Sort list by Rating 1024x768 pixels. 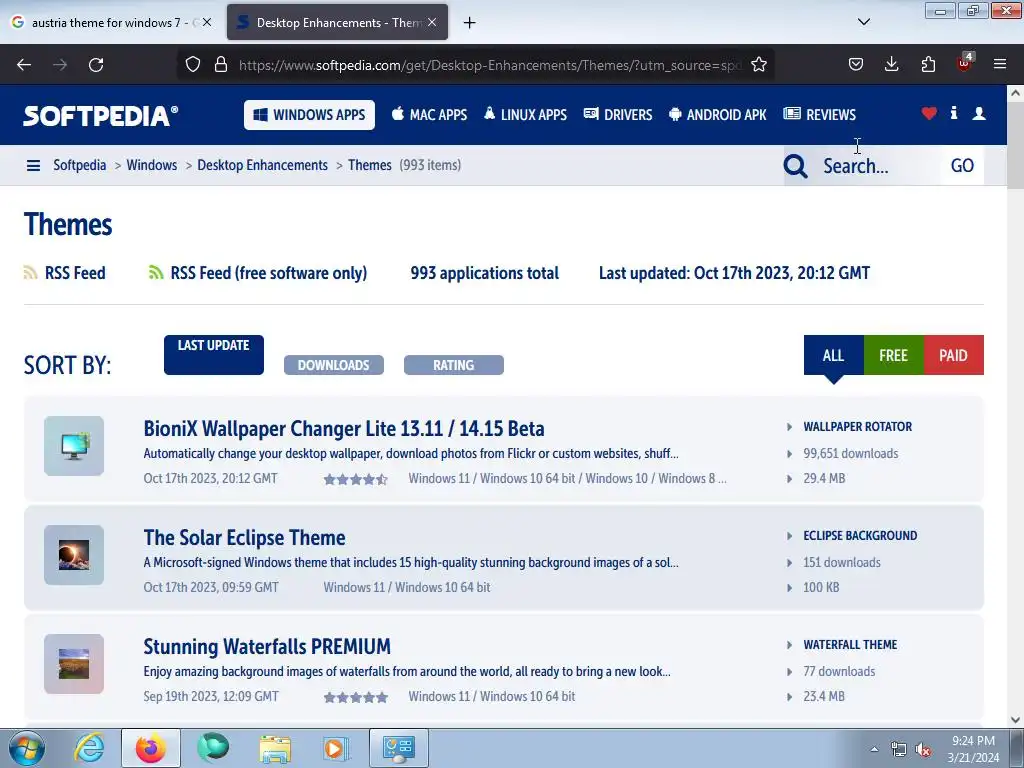pyautogui.click(x=454, y=365)
